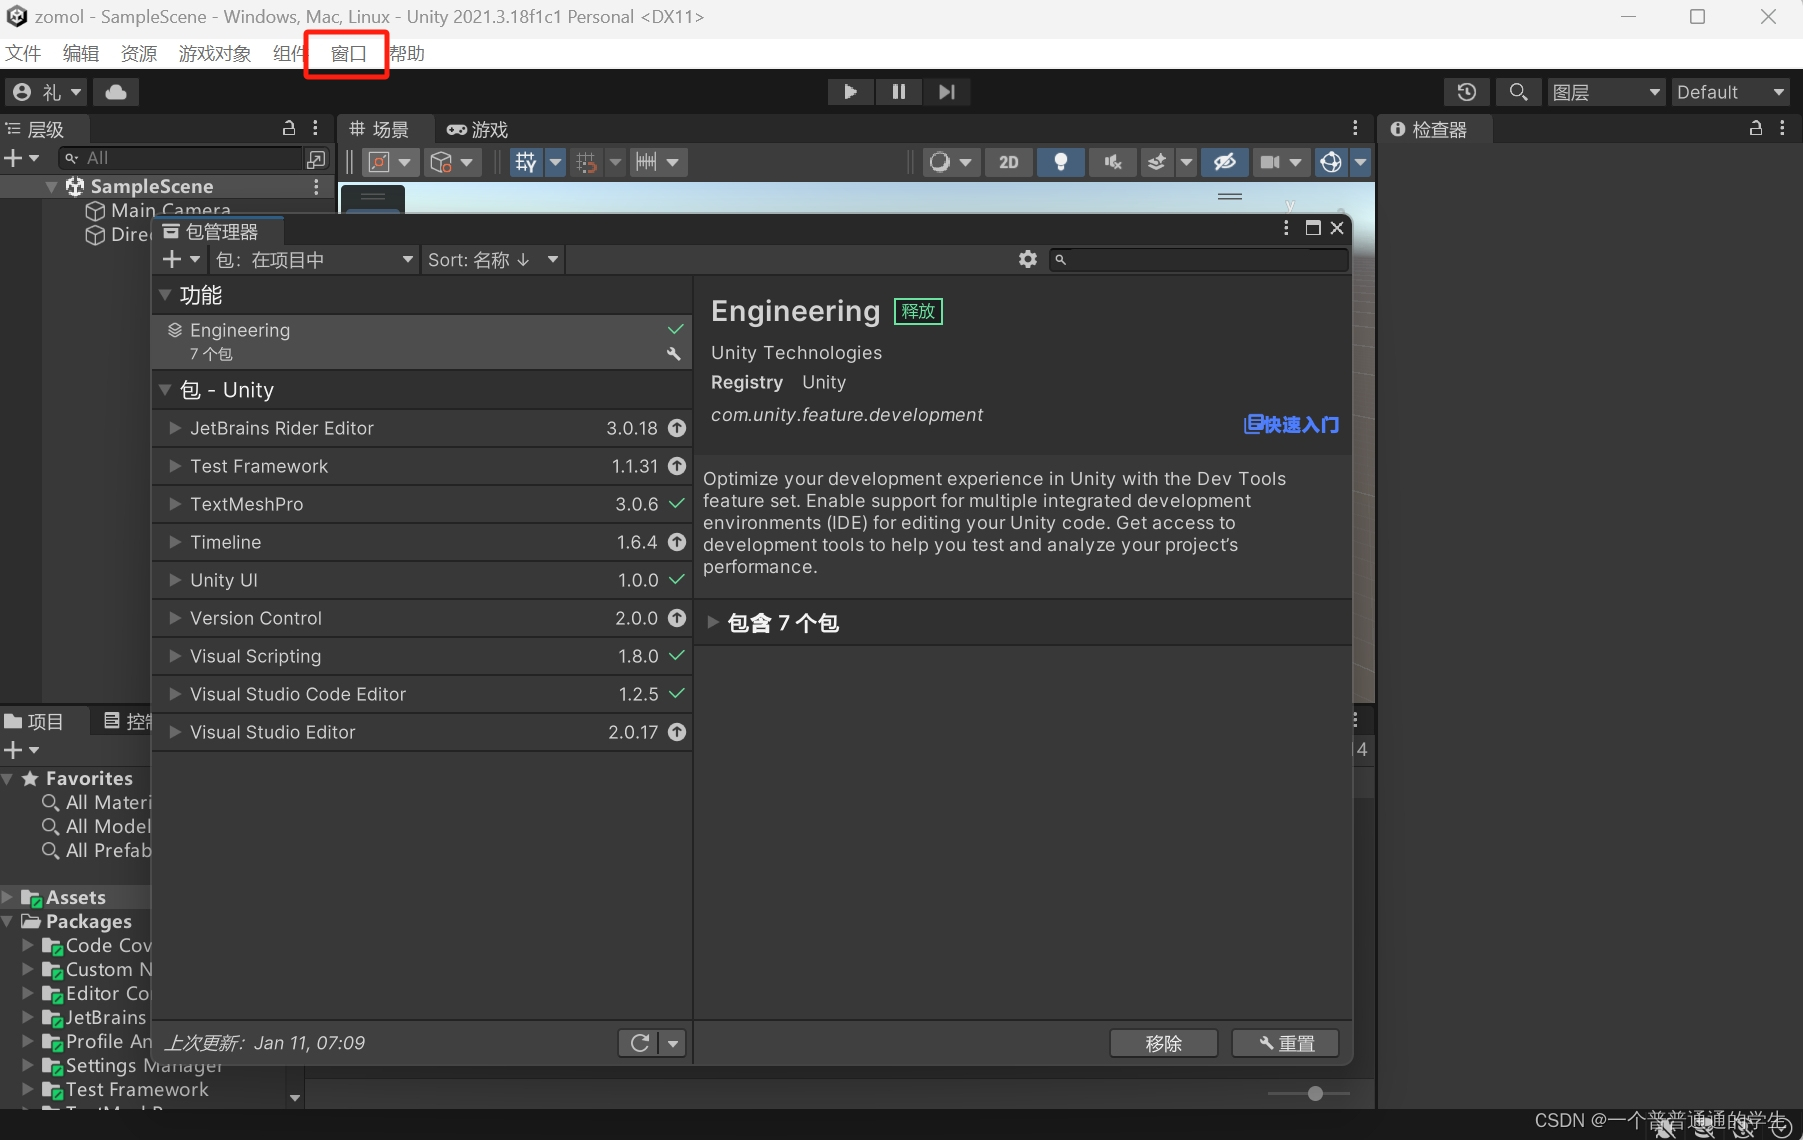Select the draw mode sphere icon
Screen dimensions: 1803x1140
pos(940,162)
